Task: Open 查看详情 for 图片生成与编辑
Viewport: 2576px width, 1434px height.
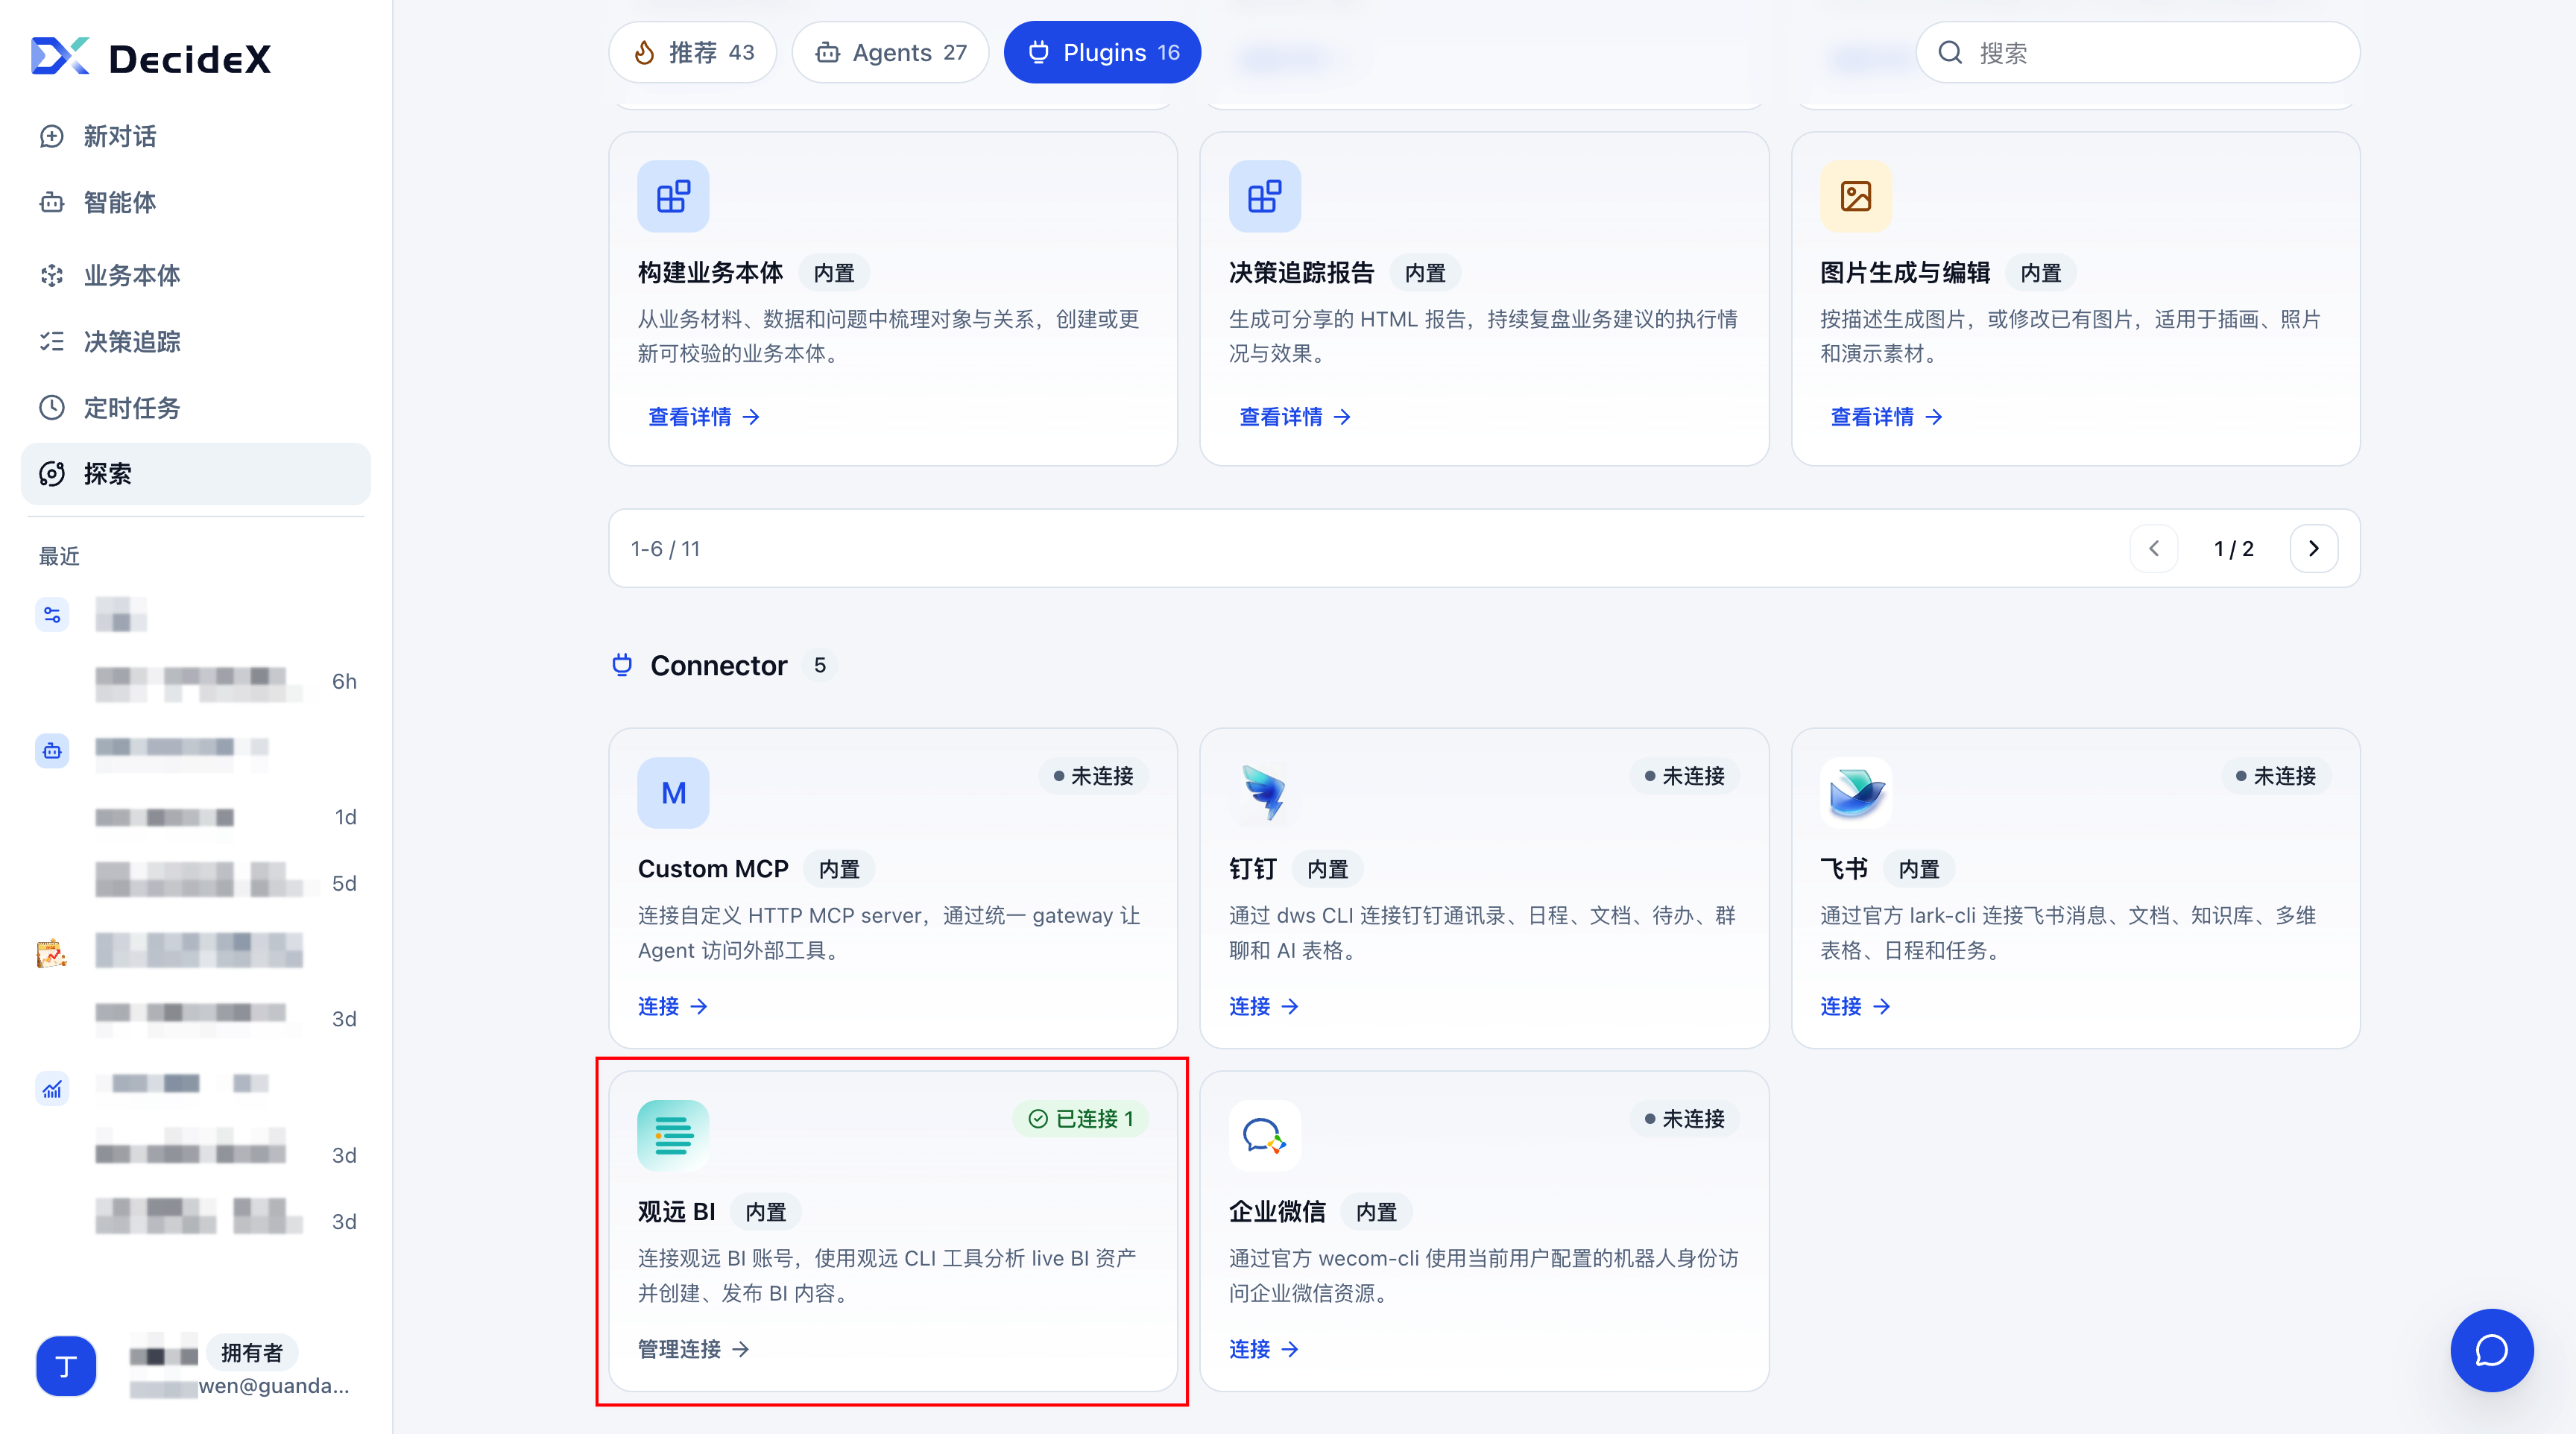Action: coord(1886,417)
